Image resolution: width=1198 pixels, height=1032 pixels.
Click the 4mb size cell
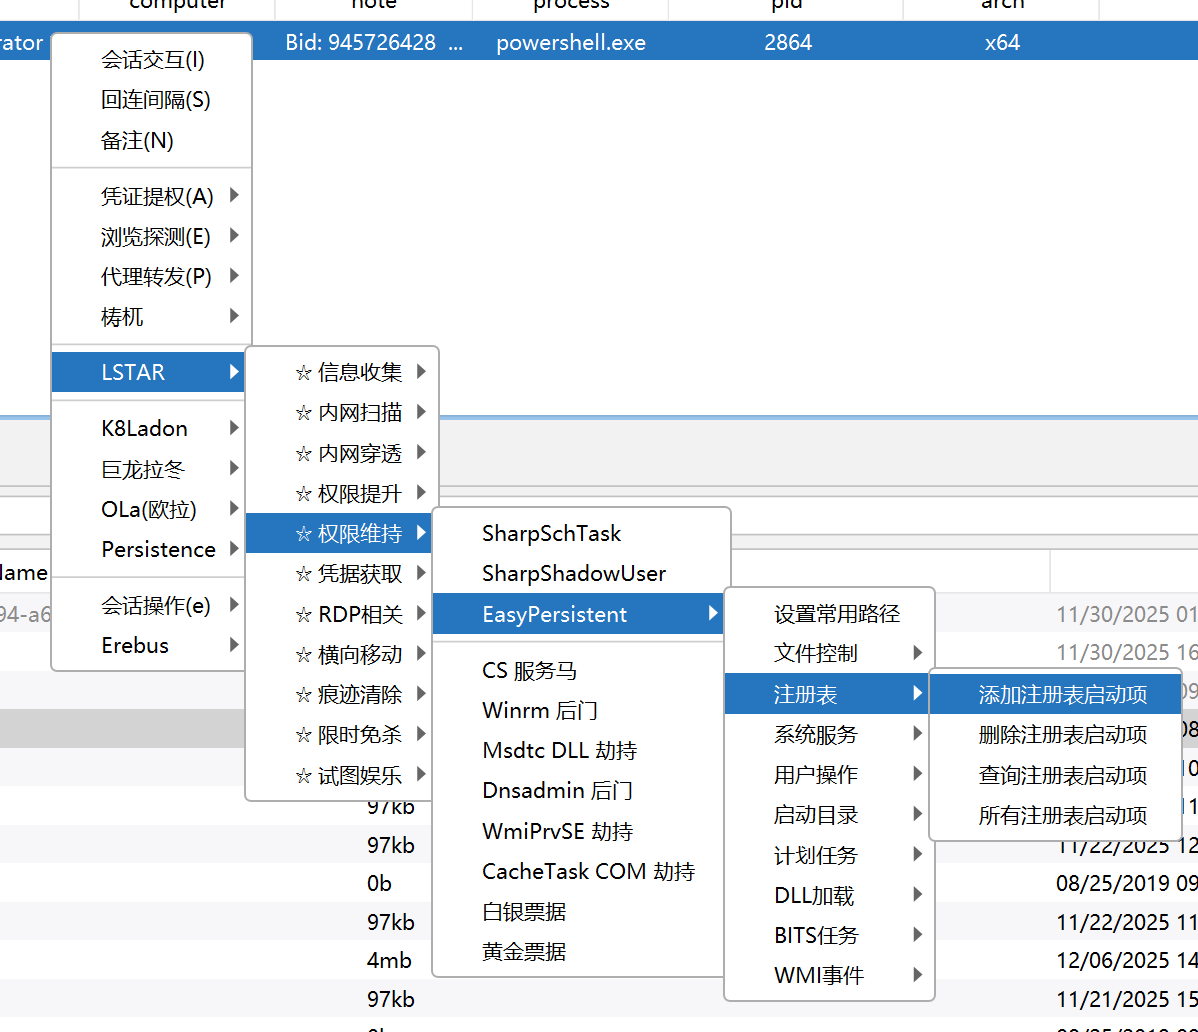(389, 960)
